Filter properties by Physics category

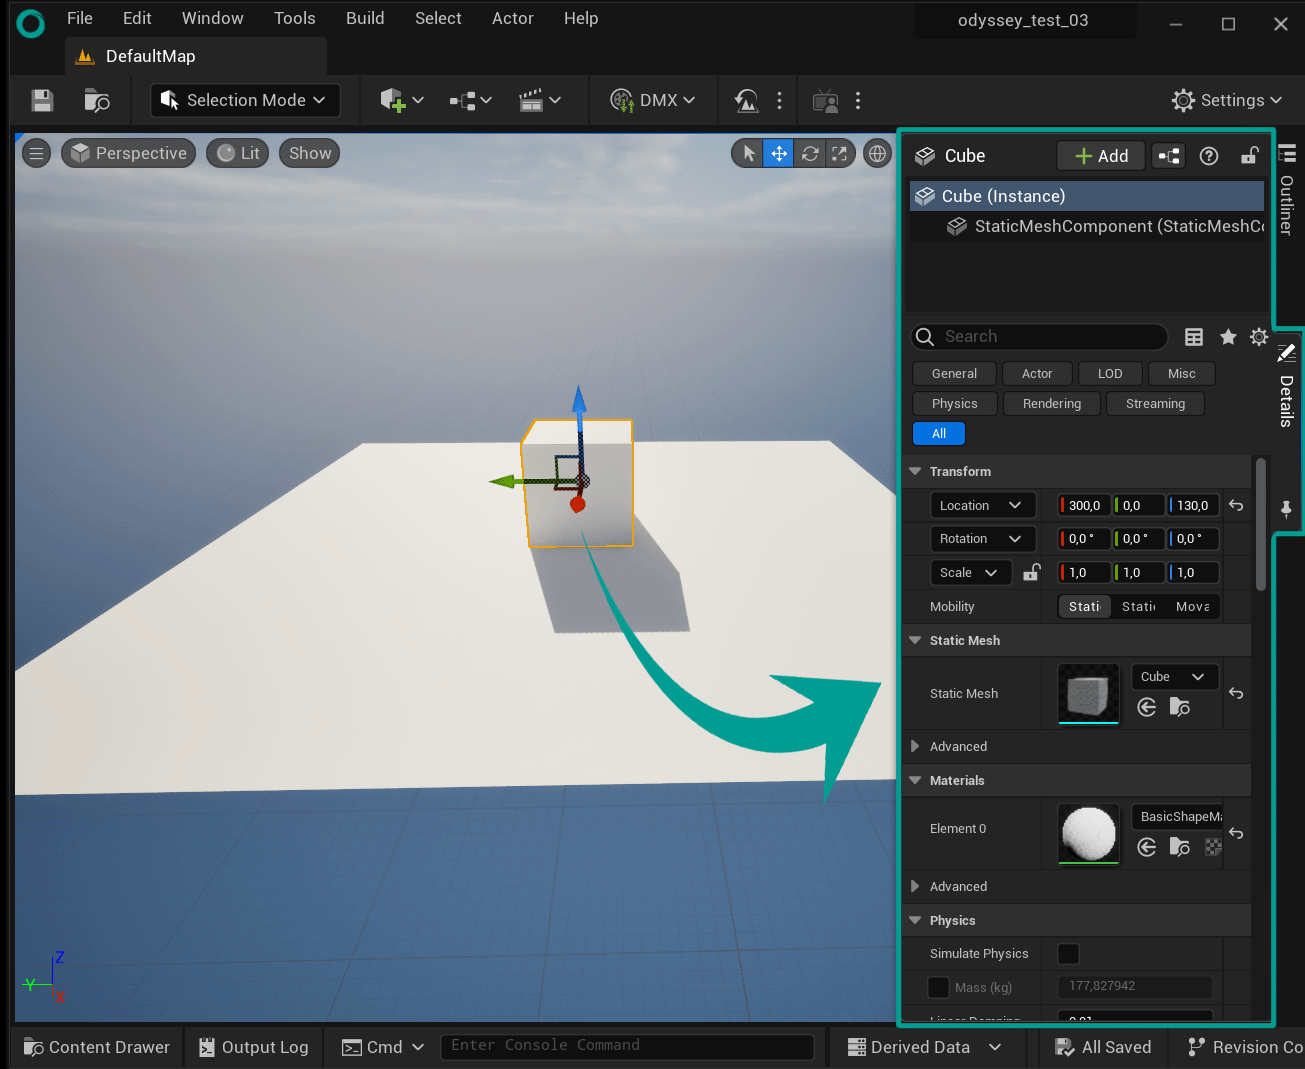coord(955,404)
